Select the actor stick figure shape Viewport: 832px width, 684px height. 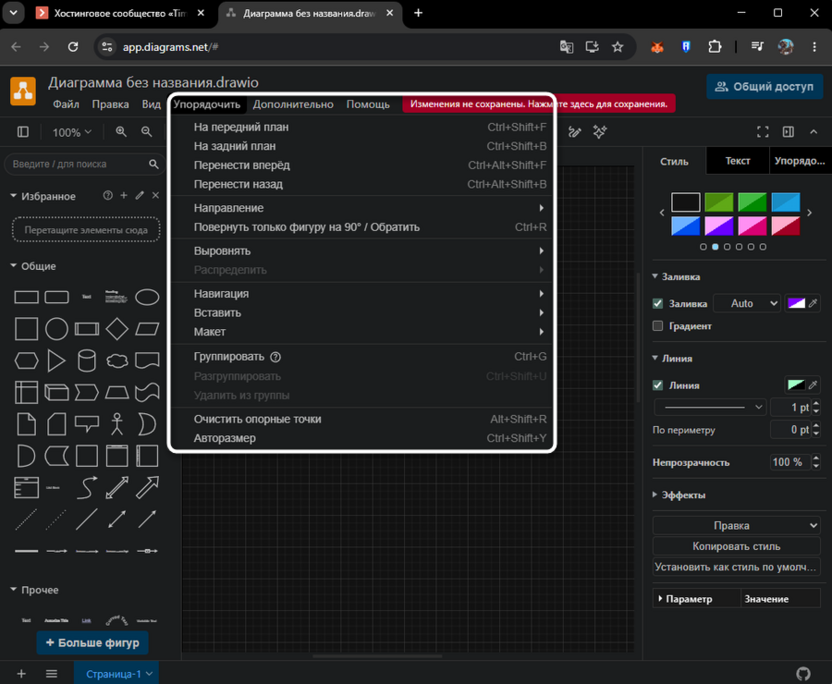(117, 425)
